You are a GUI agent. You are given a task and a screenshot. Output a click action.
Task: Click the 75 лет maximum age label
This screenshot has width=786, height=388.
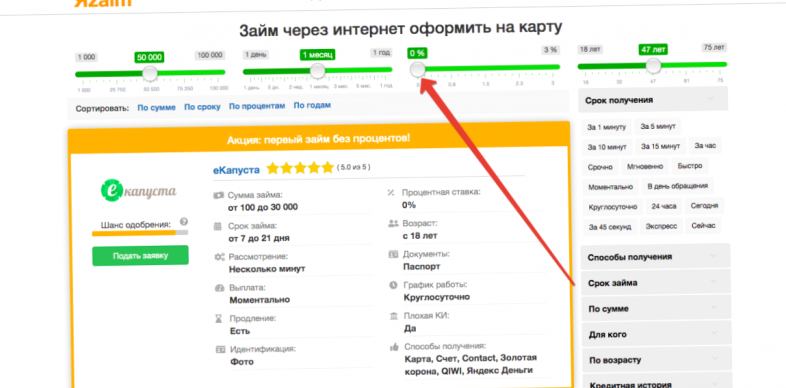click(x=714, y=47)
